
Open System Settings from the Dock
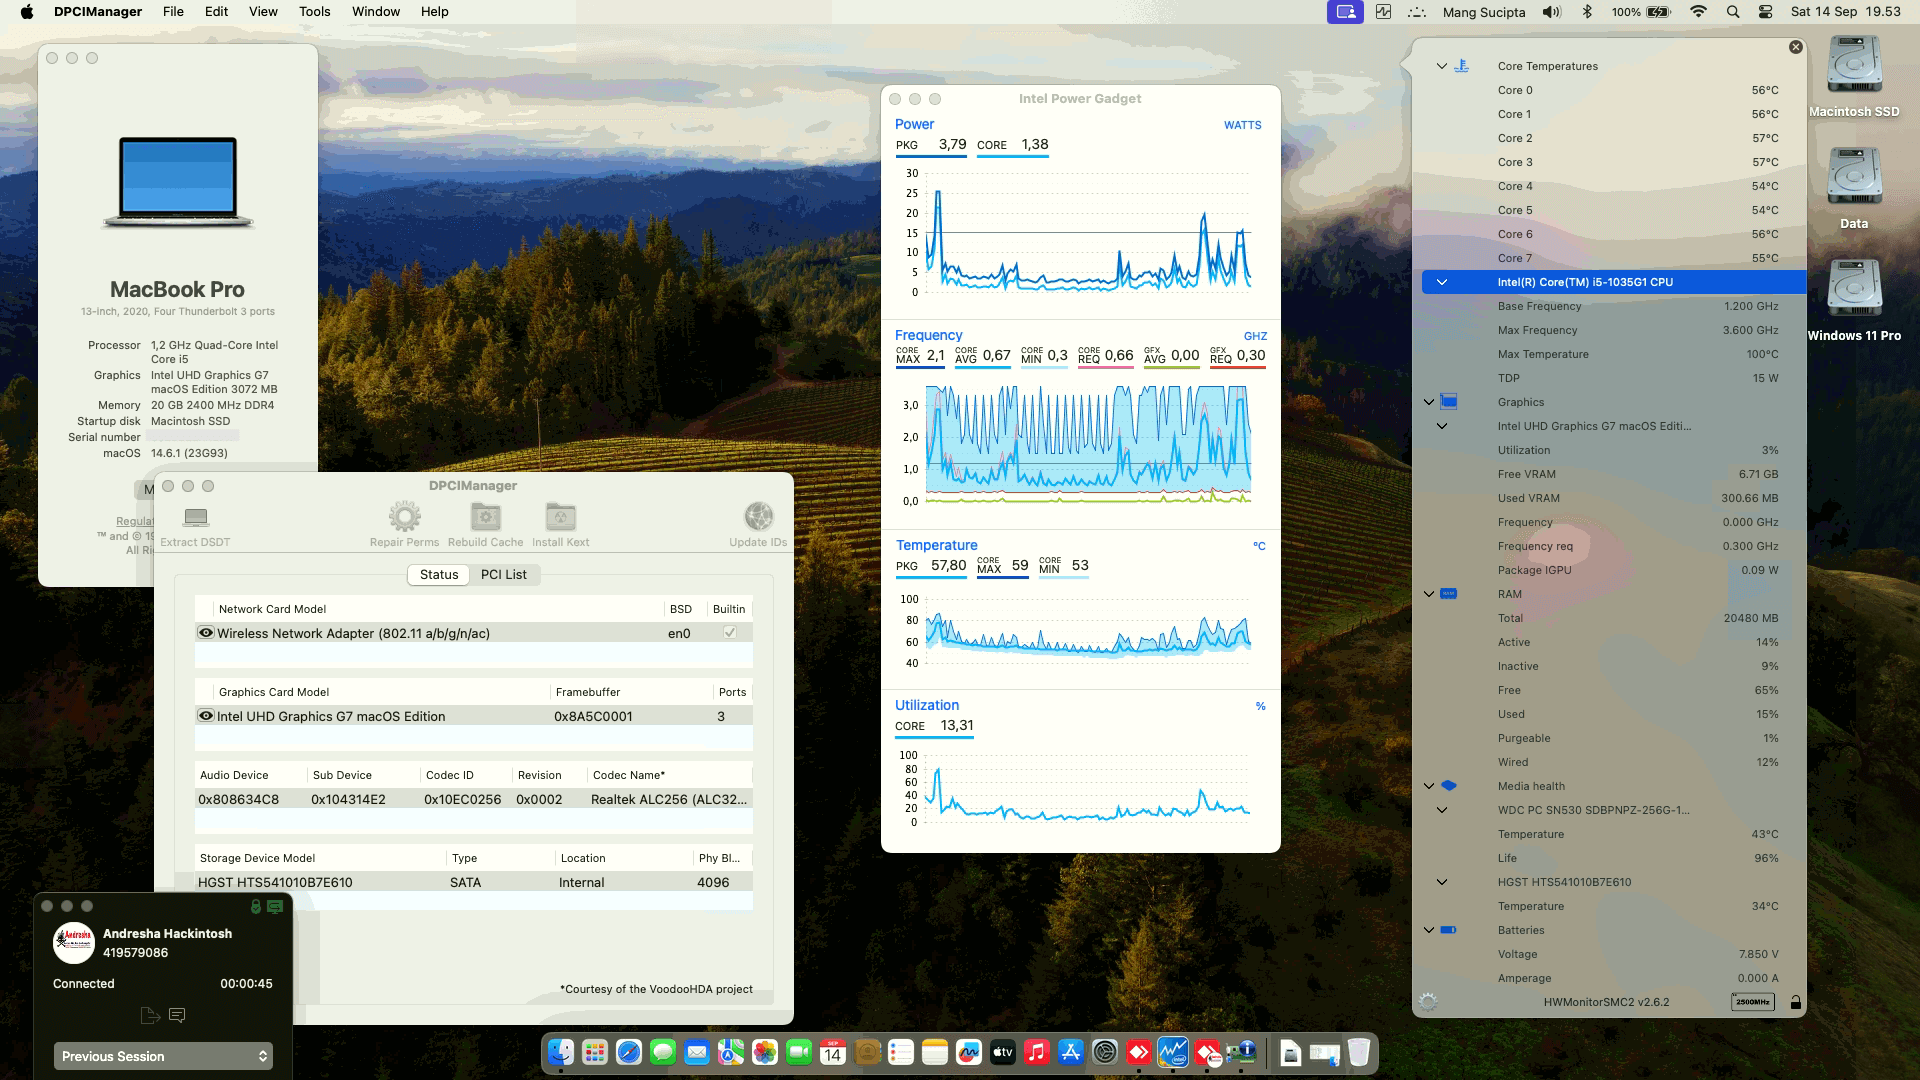(1105, 1052)
